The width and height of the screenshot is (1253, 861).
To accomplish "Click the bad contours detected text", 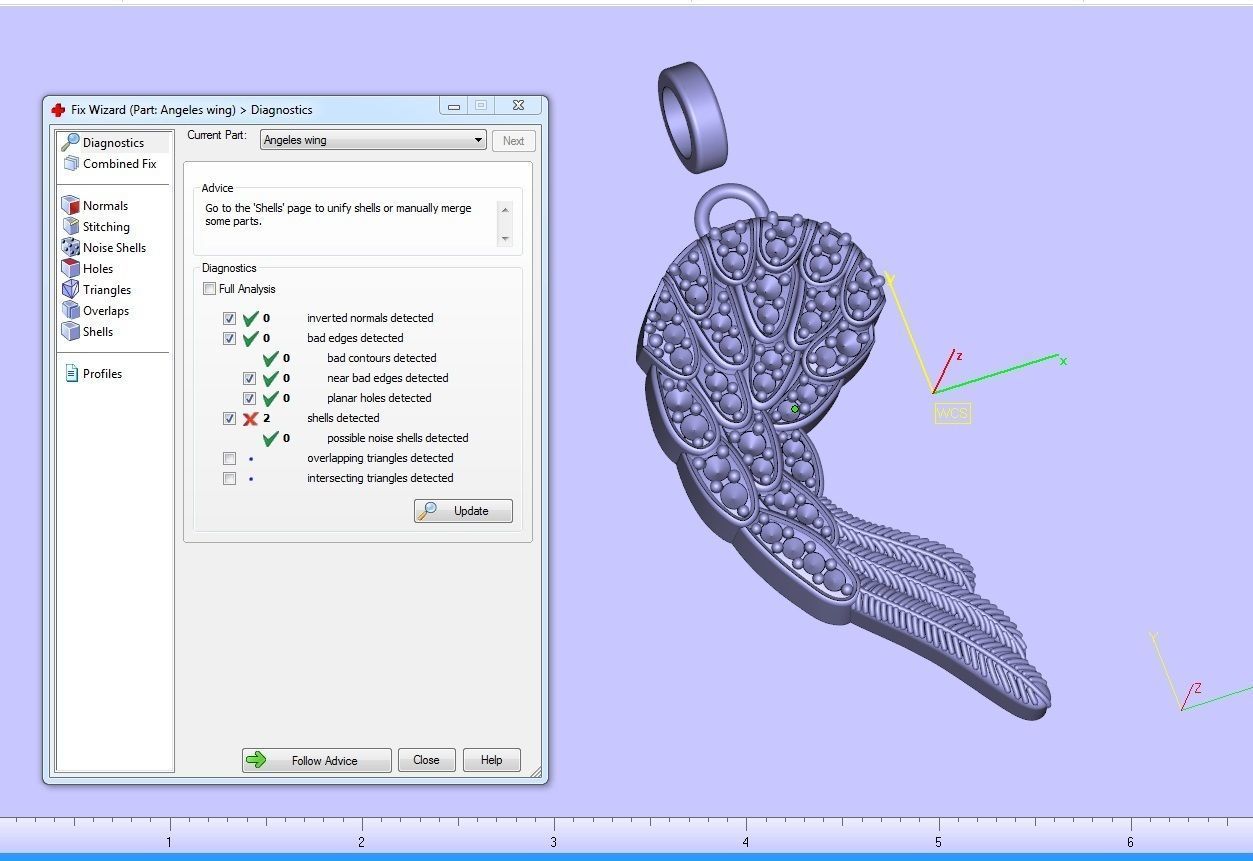I will pos(381,358).
